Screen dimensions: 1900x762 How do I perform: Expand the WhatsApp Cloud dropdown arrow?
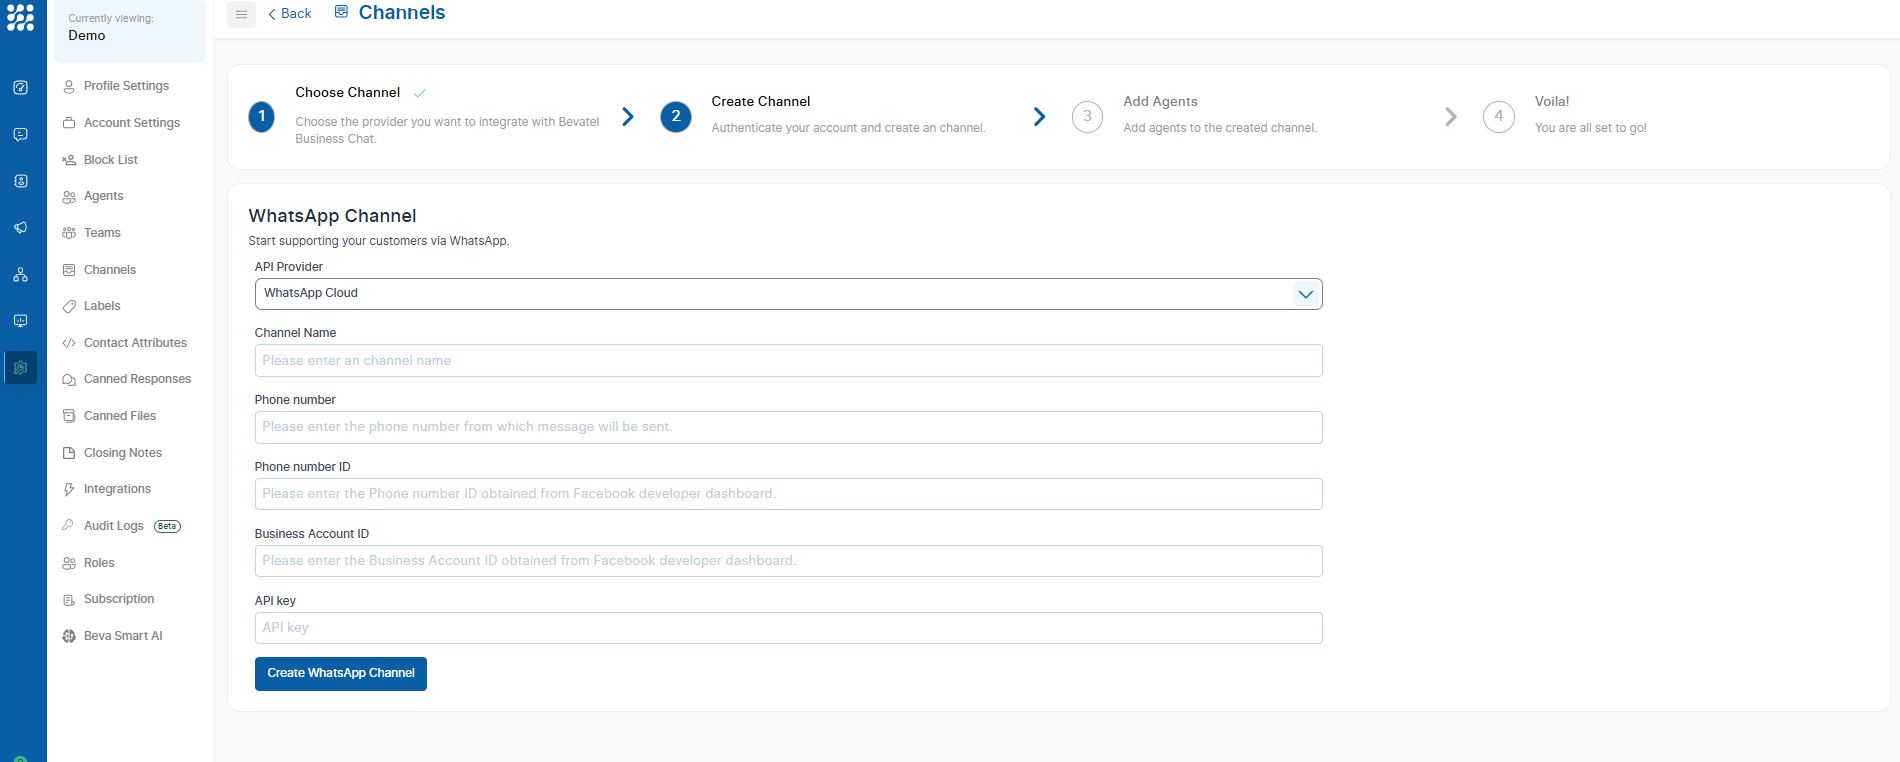click(1305, 294)
